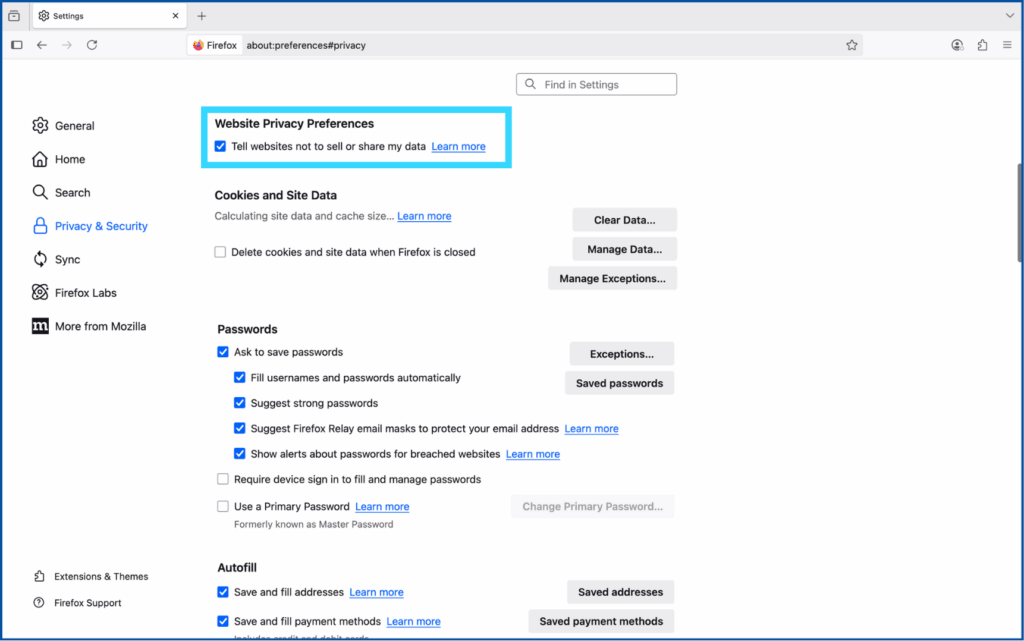Enable Delete cookies when Firefox is closed
This screenshot has width=1024, height=641.
point(220,252)
